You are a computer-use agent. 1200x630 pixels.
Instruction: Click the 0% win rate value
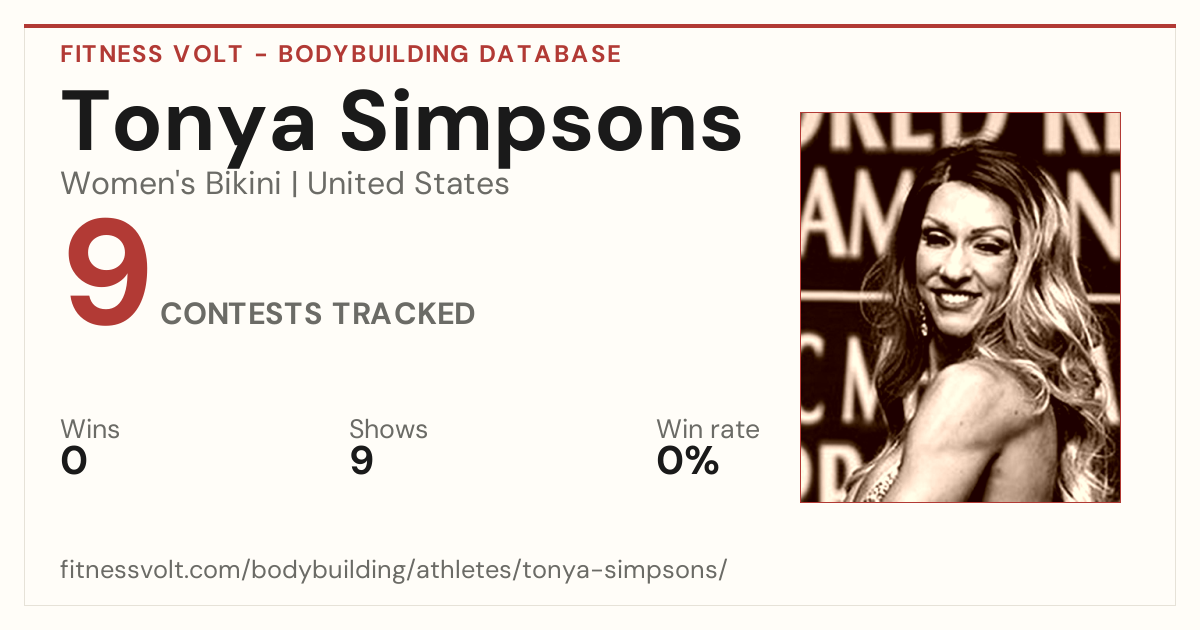[x=688, y=461]
